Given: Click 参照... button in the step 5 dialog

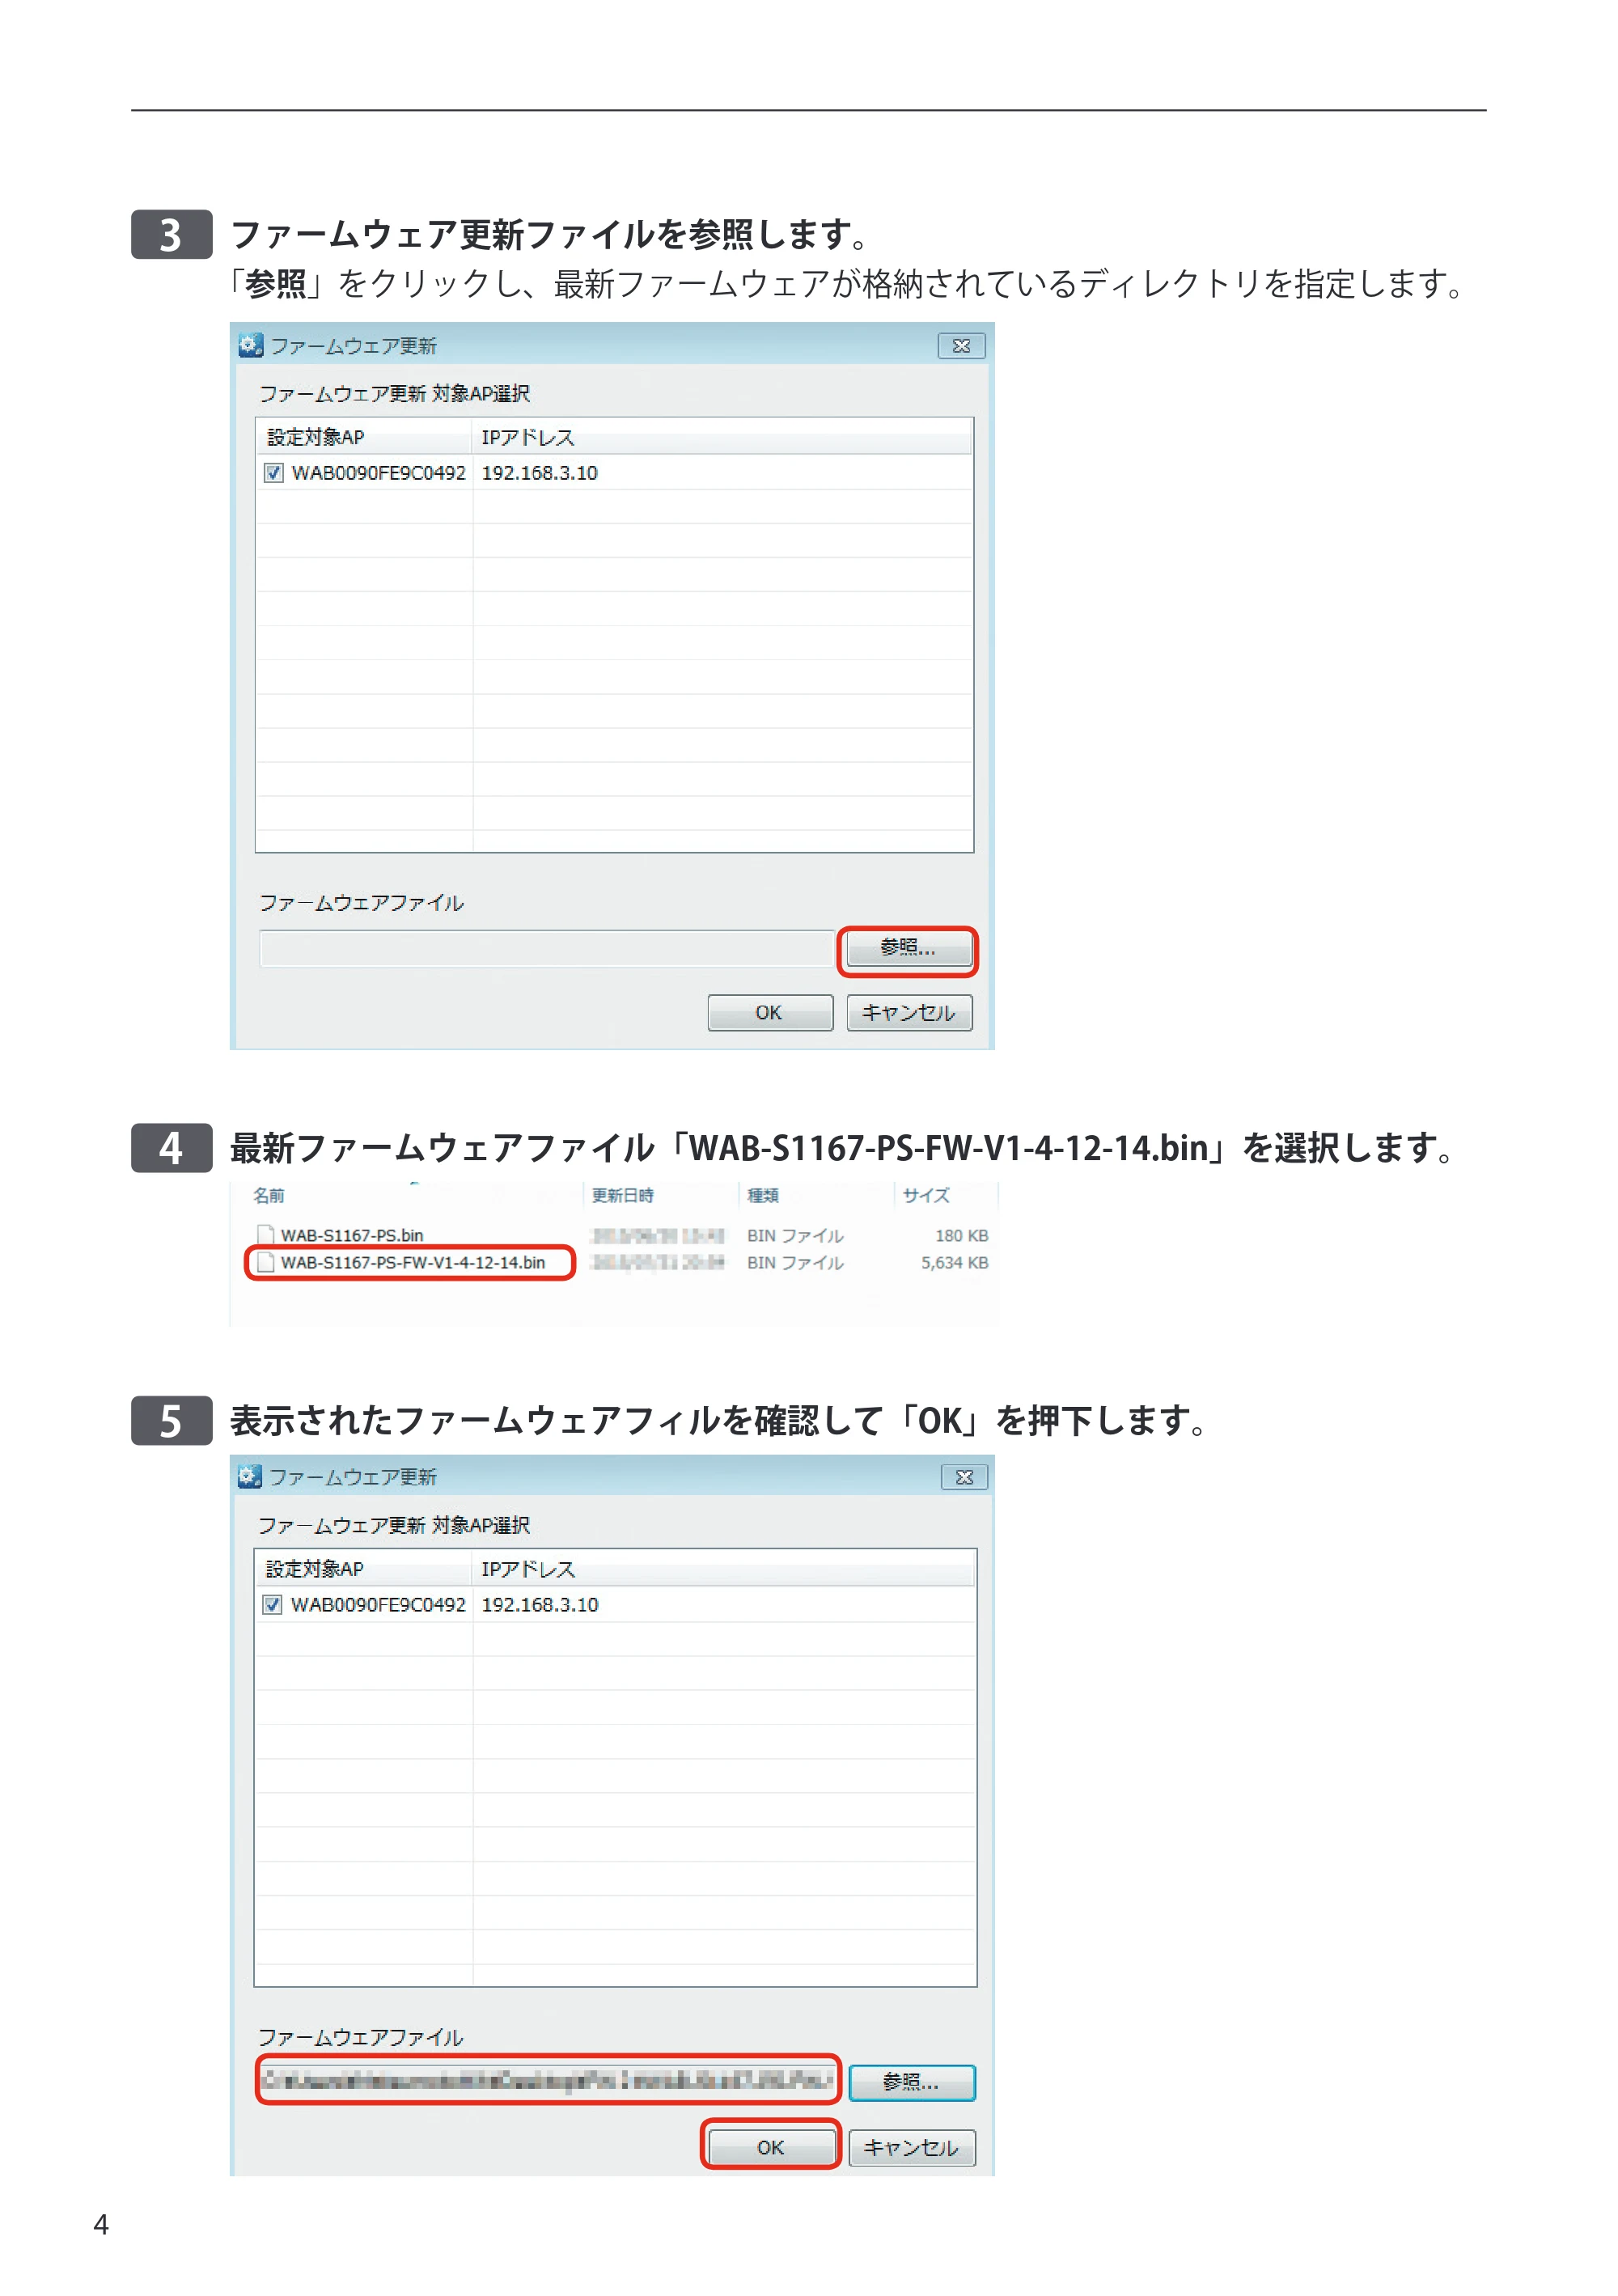Looking at the screenshot, I should (911, 2082).
